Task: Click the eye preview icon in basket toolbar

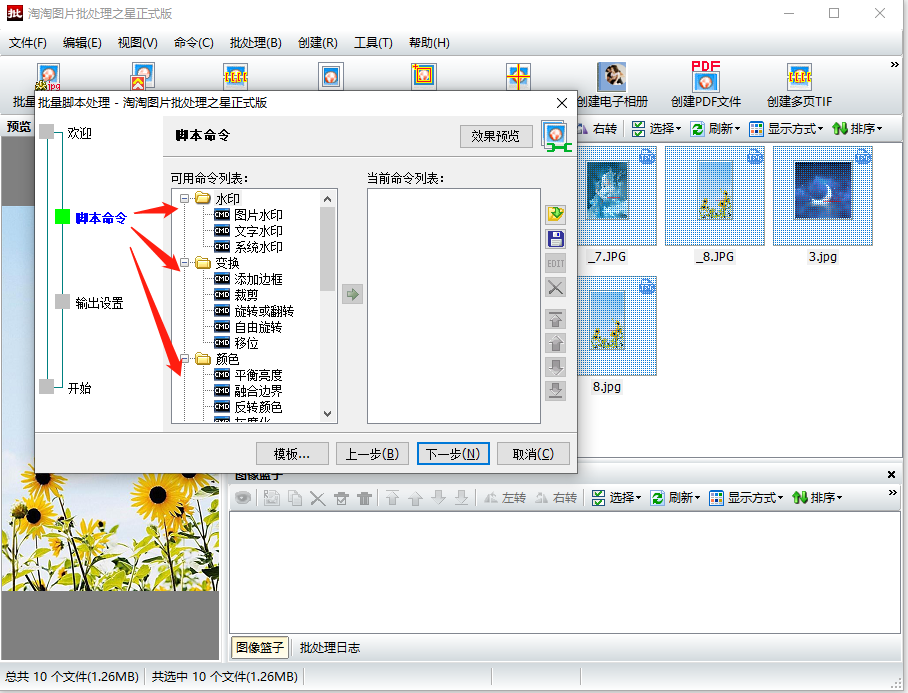Action: [x=243, y=498]
